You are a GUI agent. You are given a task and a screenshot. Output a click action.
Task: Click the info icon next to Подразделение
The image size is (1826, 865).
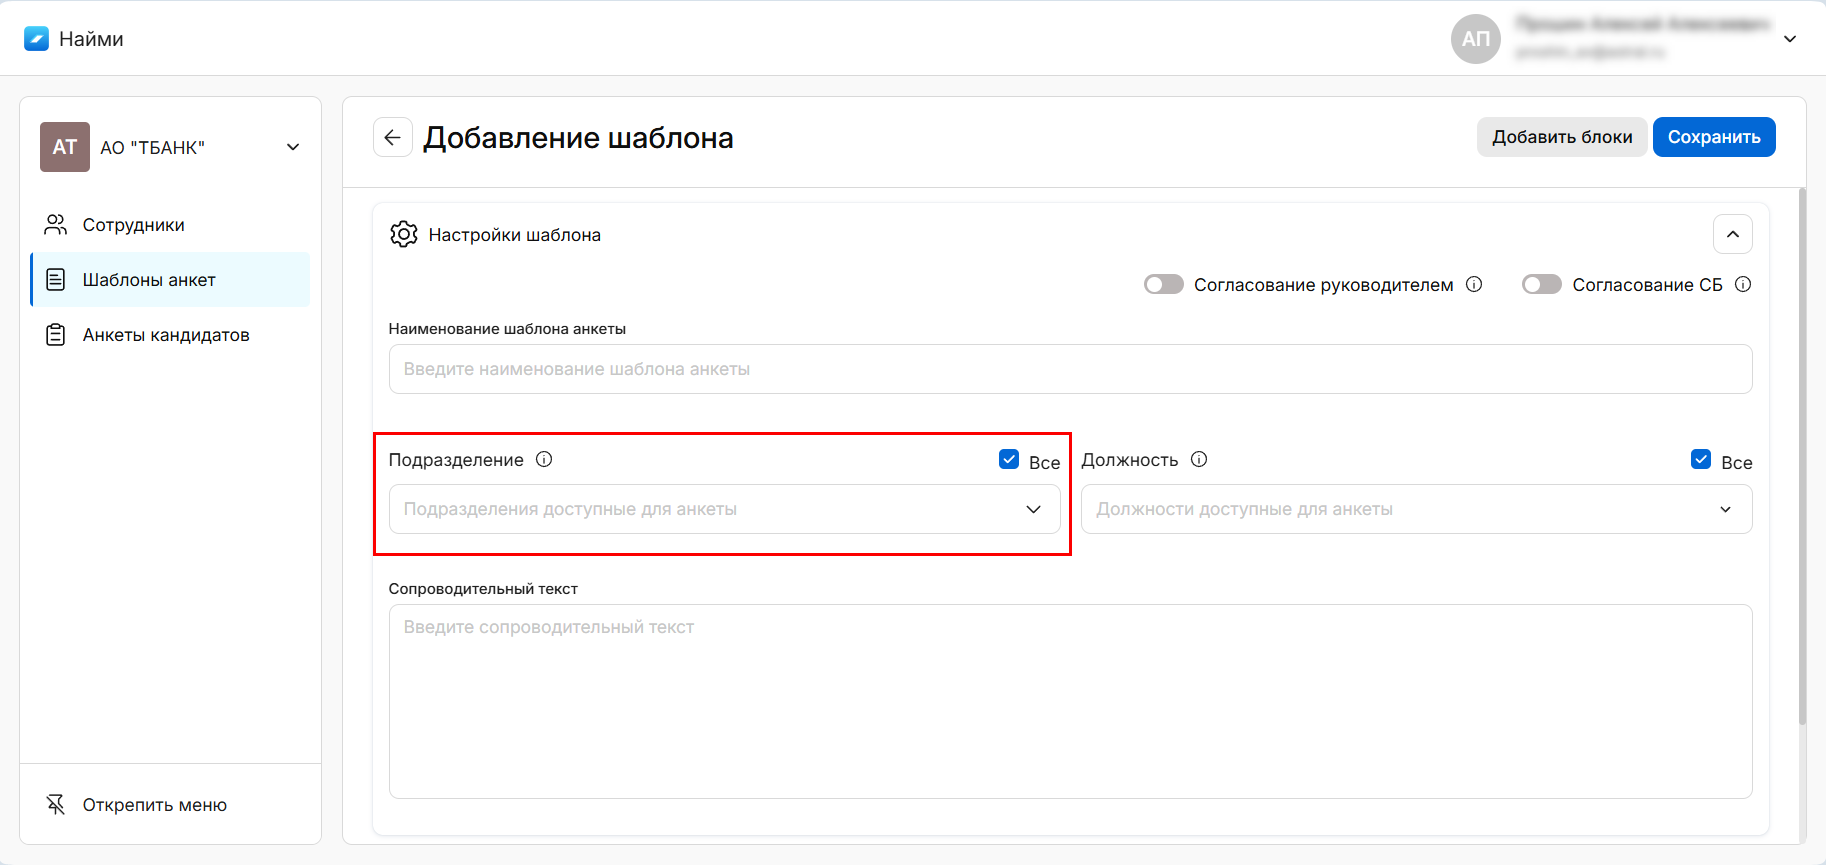(544, 459)
